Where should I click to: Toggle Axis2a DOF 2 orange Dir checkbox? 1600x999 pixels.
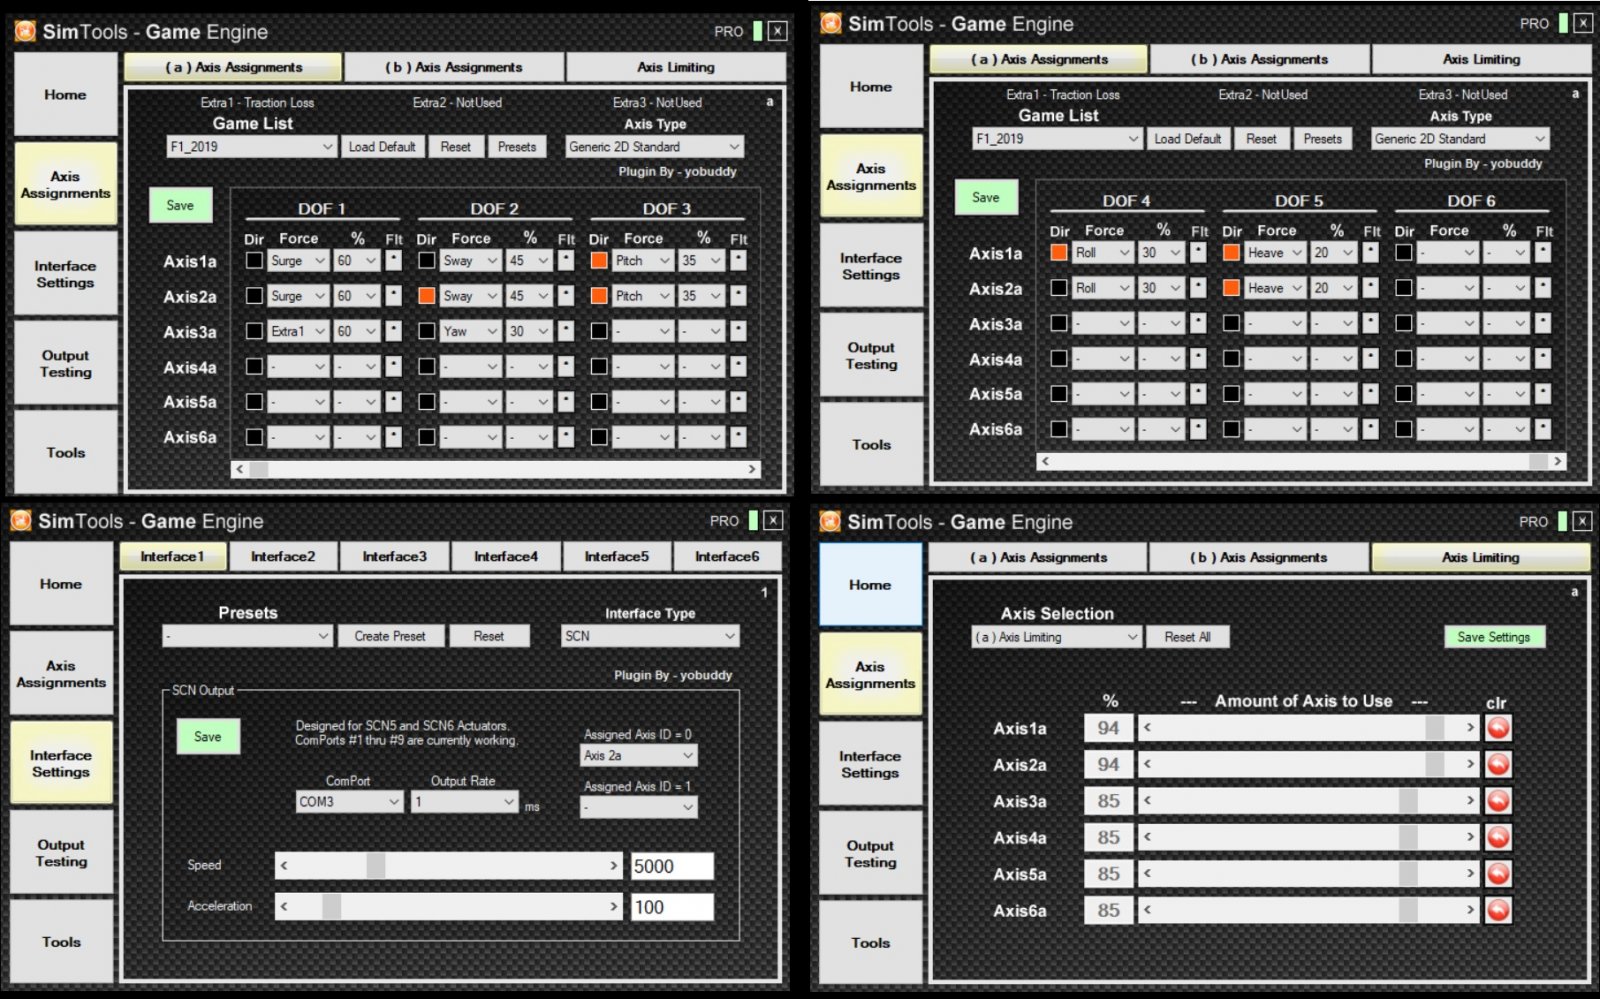(x=426, y=296)
